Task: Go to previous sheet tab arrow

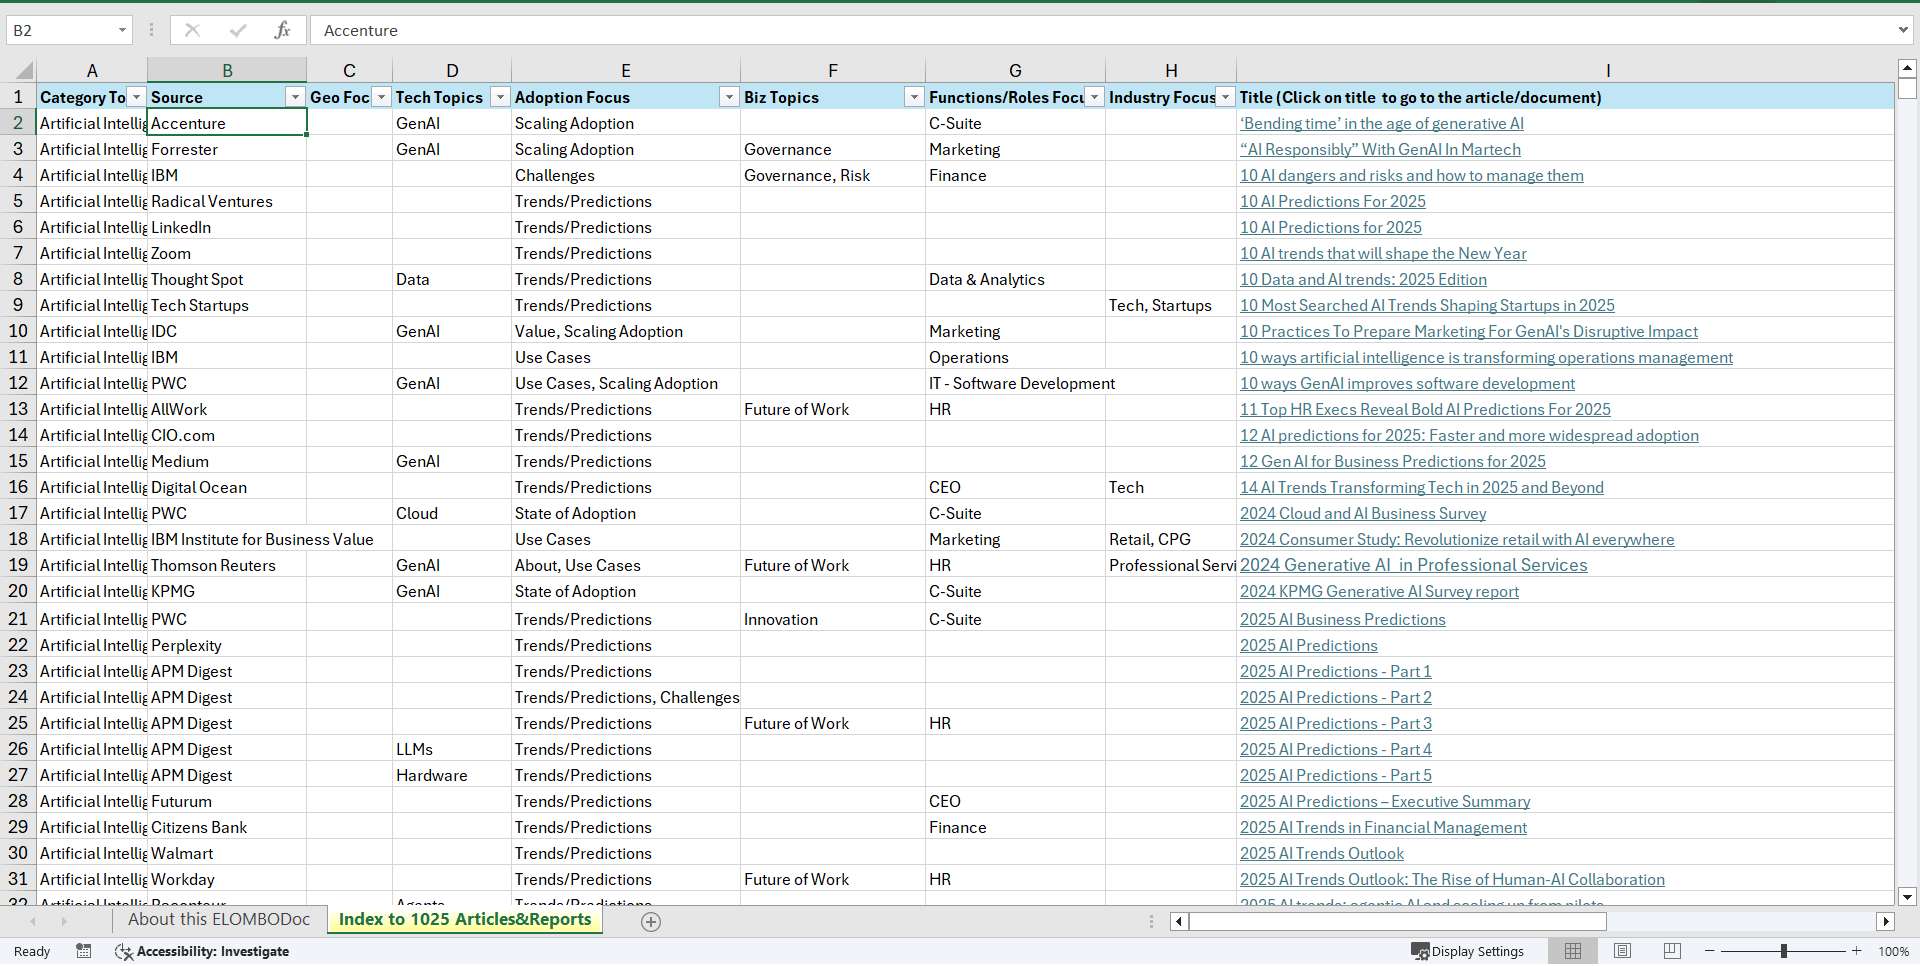Action: click(x=33, y=921)
